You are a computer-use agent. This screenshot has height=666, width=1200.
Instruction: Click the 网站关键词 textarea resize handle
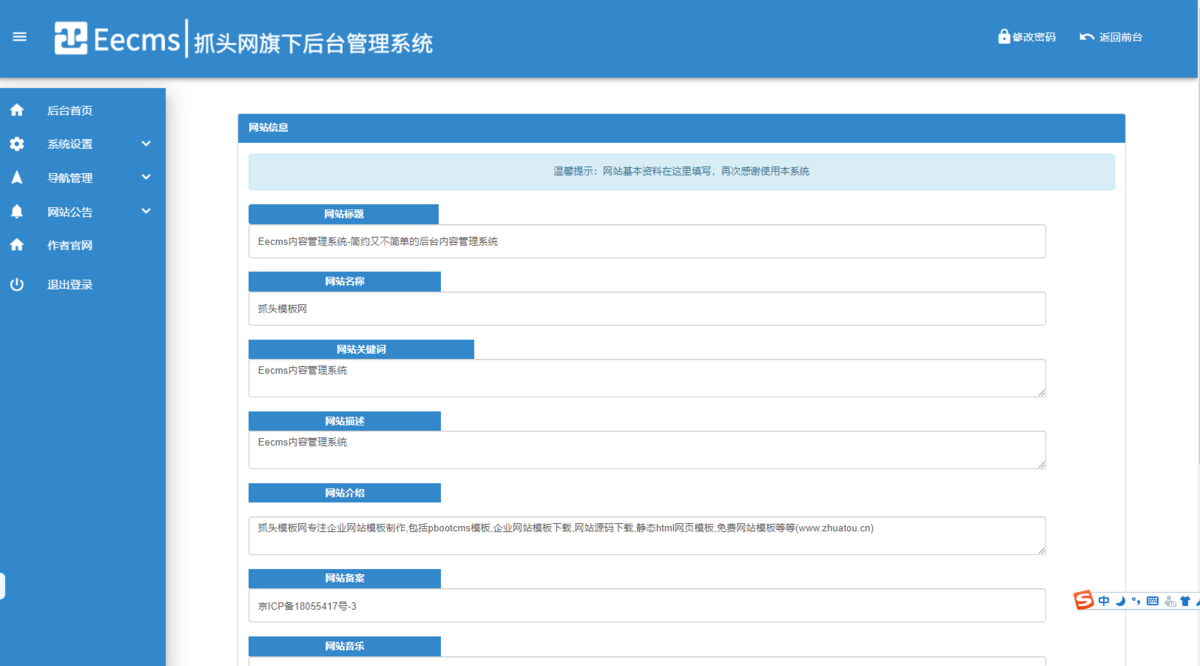click(1040, 392)
